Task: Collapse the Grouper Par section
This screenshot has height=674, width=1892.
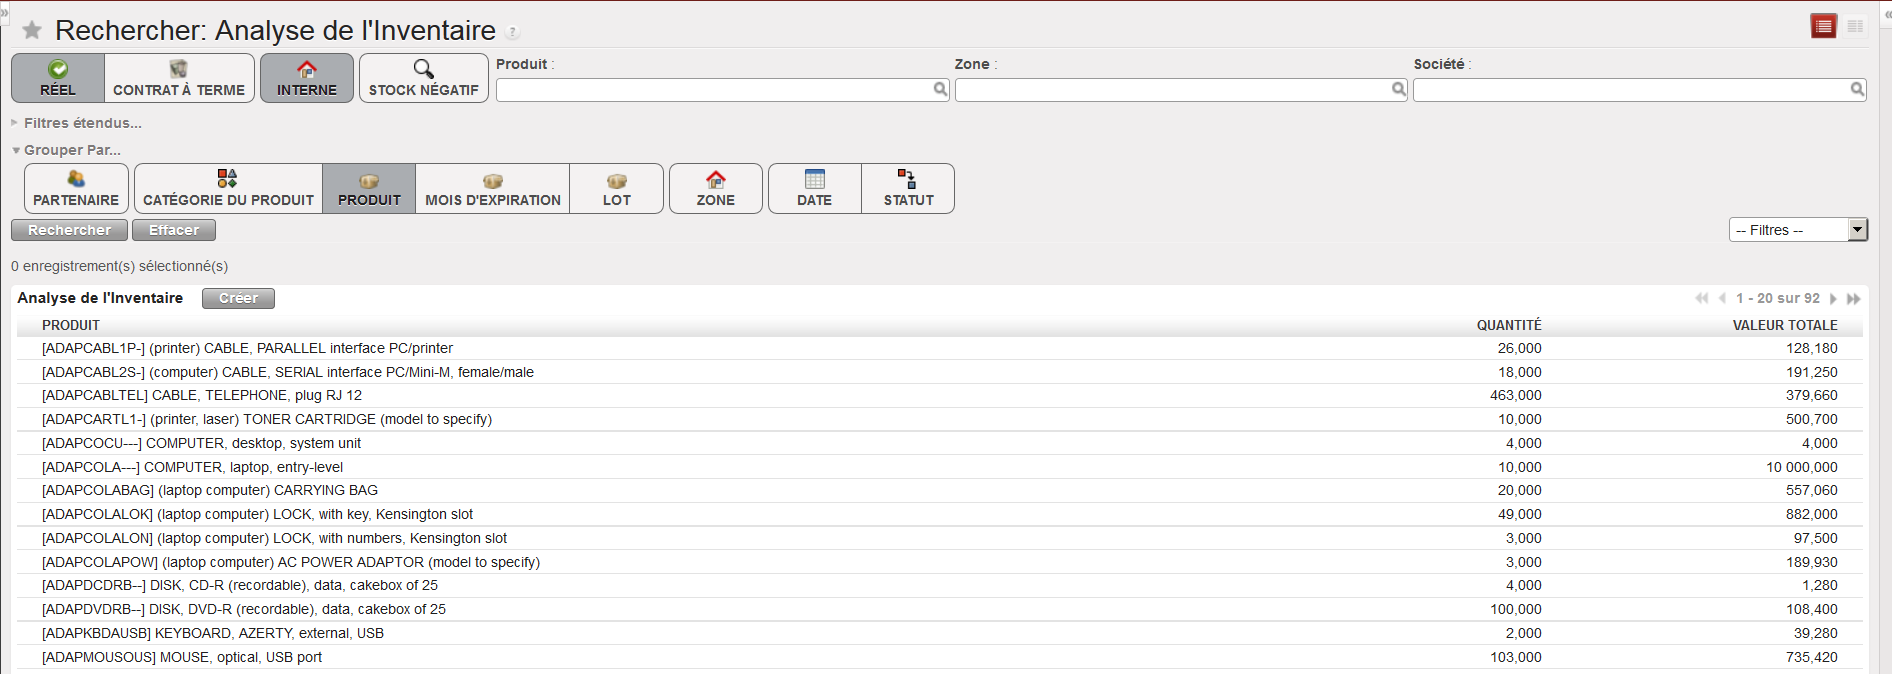Action: pyautogui.click(x=66, y=150)
